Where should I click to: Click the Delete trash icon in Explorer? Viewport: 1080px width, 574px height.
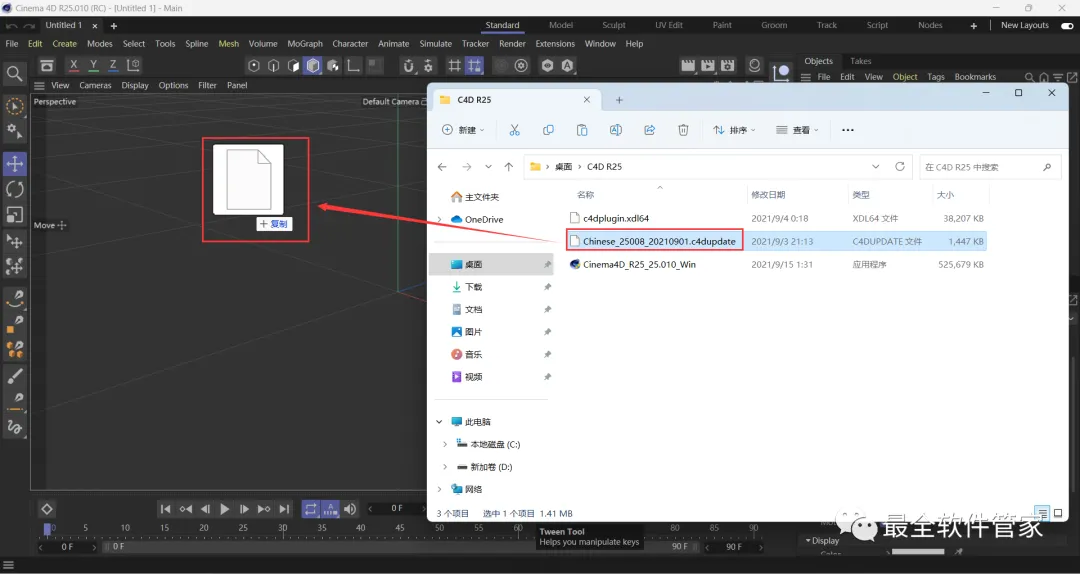point(683,130)
